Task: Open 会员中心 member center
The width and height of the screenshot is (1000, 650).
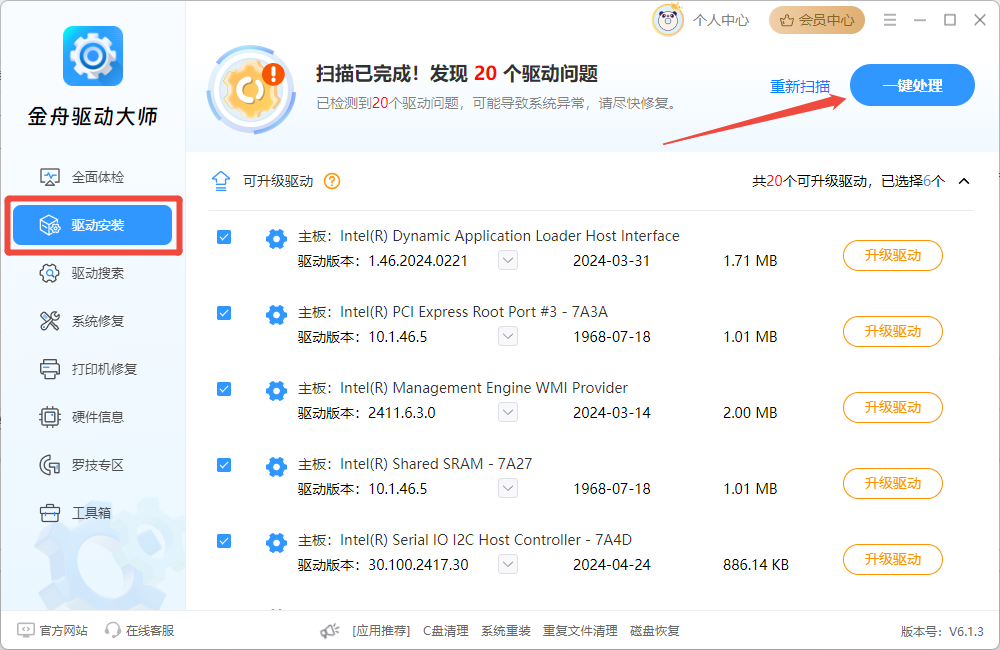Action: 816,20
